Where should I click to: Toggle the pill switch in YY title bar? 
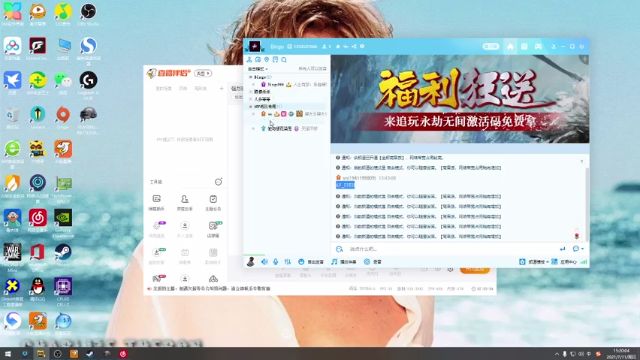click(x=491, y=47)
